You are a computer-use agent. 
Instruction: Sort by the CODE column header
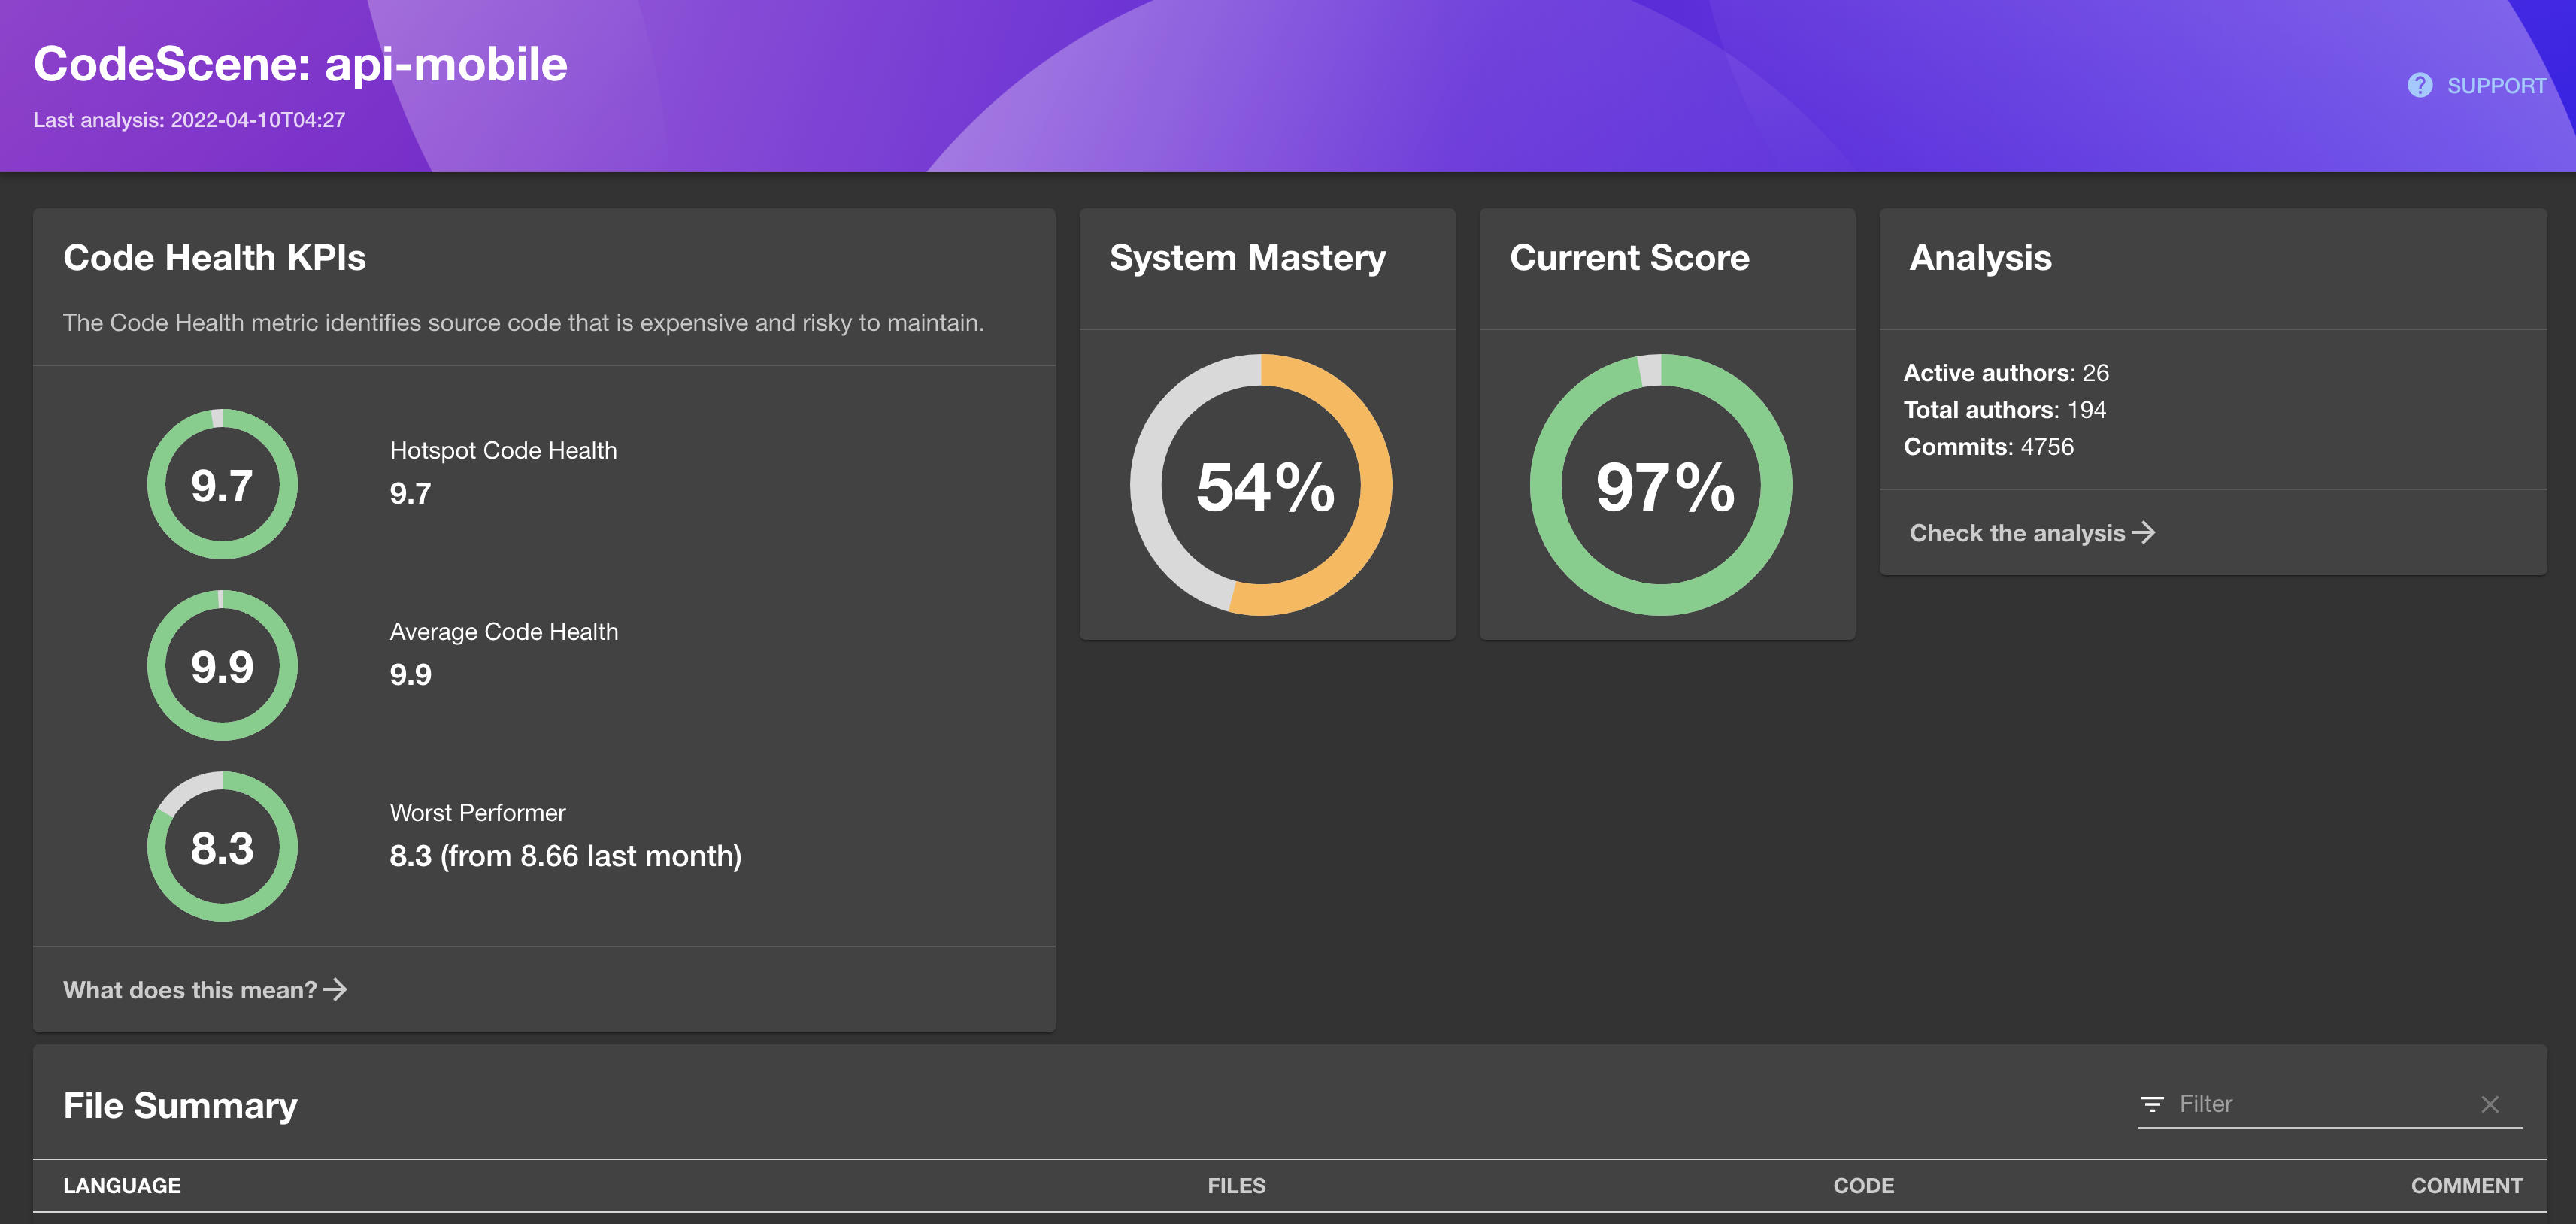tap(1863, 1186)
